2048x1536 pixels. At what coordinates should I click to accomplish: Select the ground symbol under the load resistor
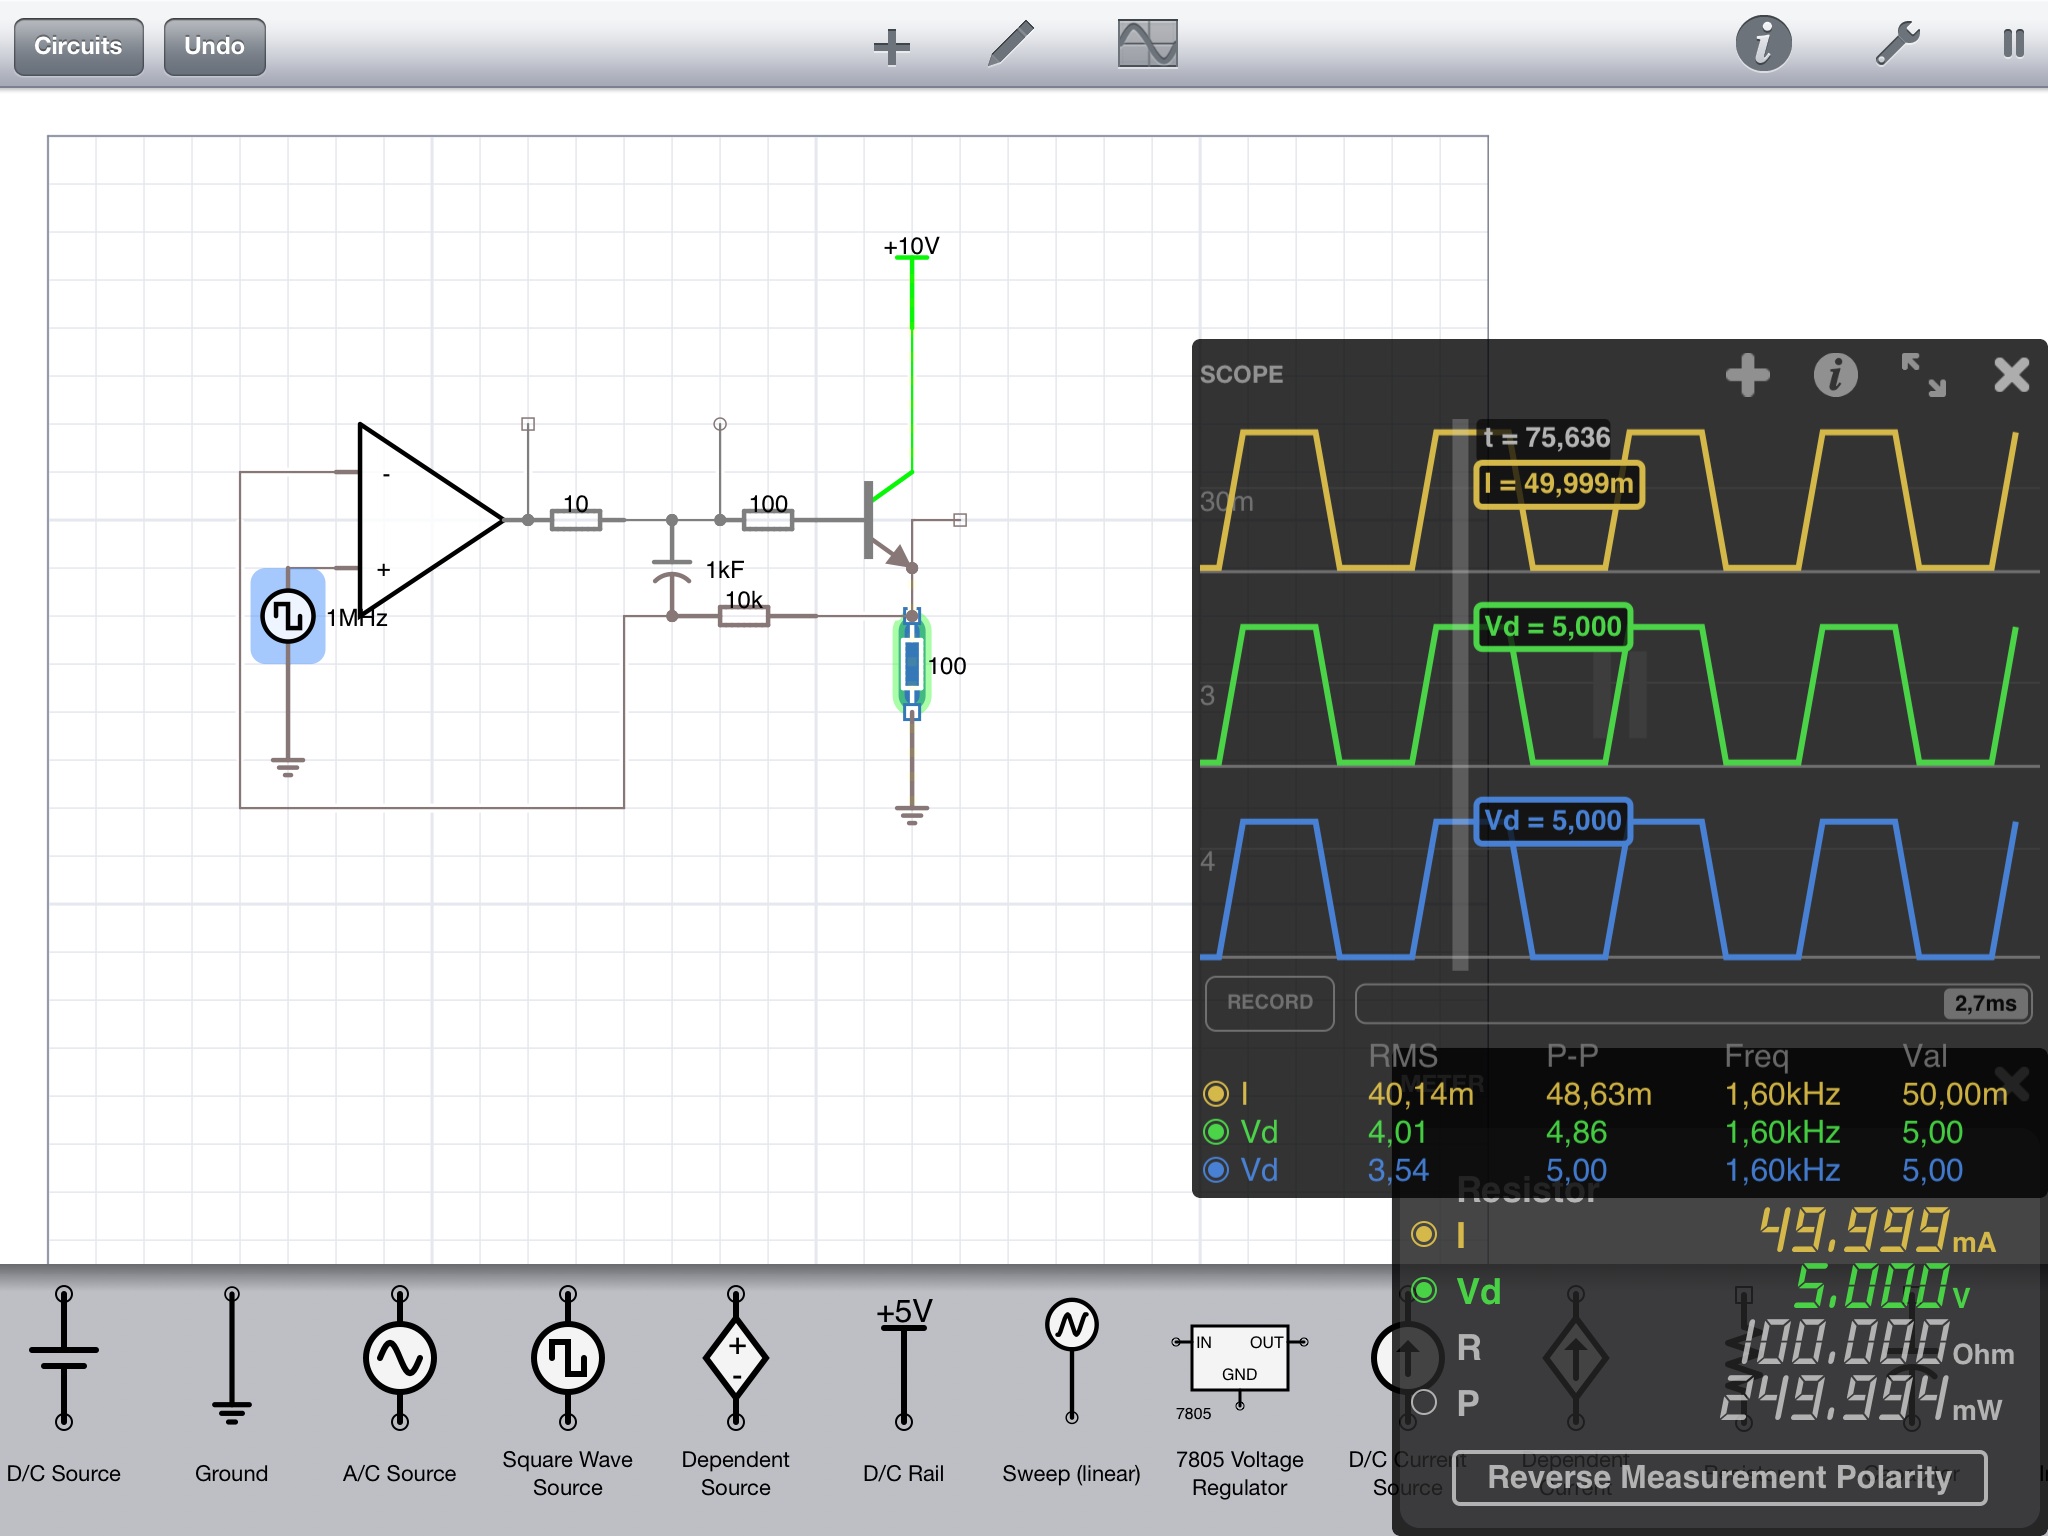point(911,814)
